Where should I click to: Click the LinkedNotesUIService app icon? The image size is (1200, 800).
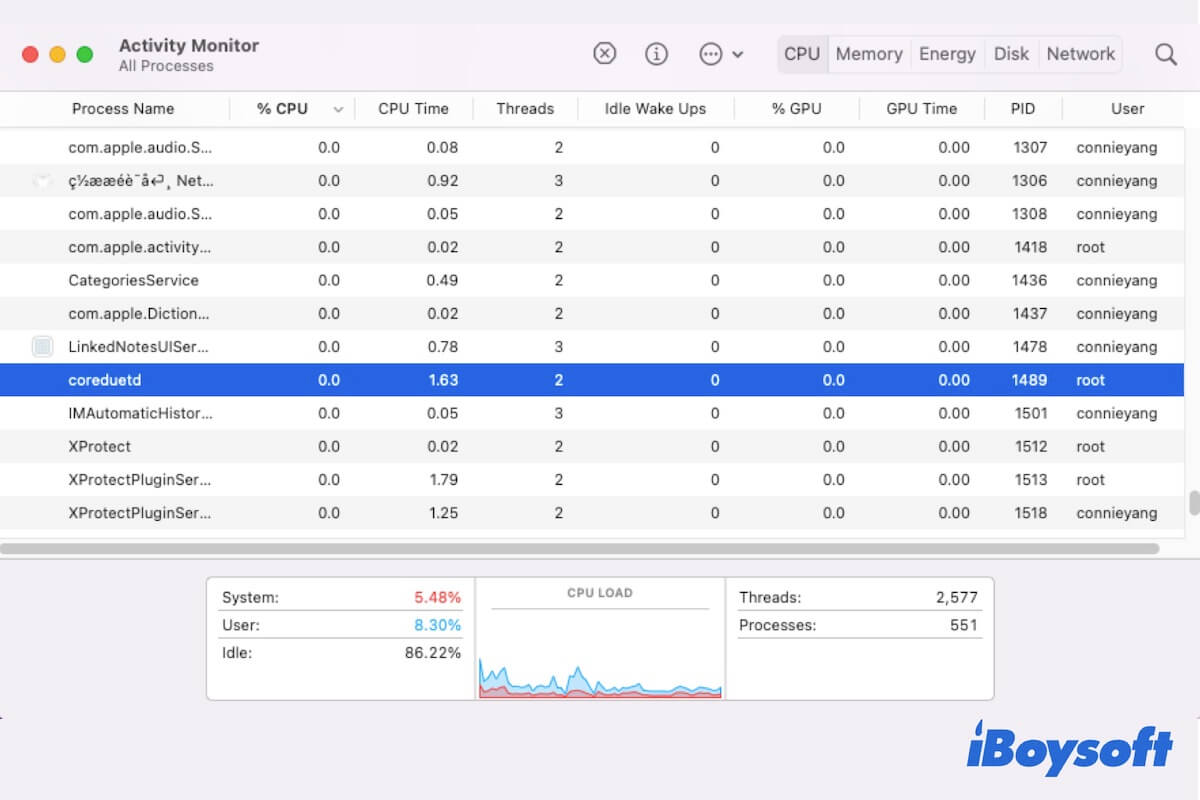42,347
